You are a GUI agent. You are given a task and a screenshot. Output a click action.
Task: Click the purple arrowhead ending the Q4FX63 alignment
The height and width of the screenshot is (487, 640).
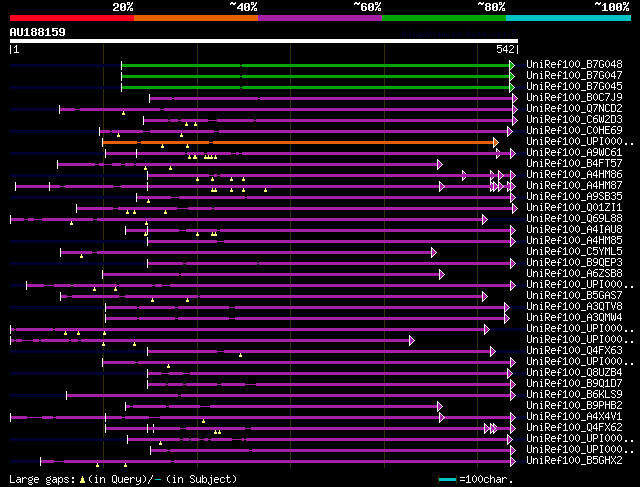click(x=493, y=351)
